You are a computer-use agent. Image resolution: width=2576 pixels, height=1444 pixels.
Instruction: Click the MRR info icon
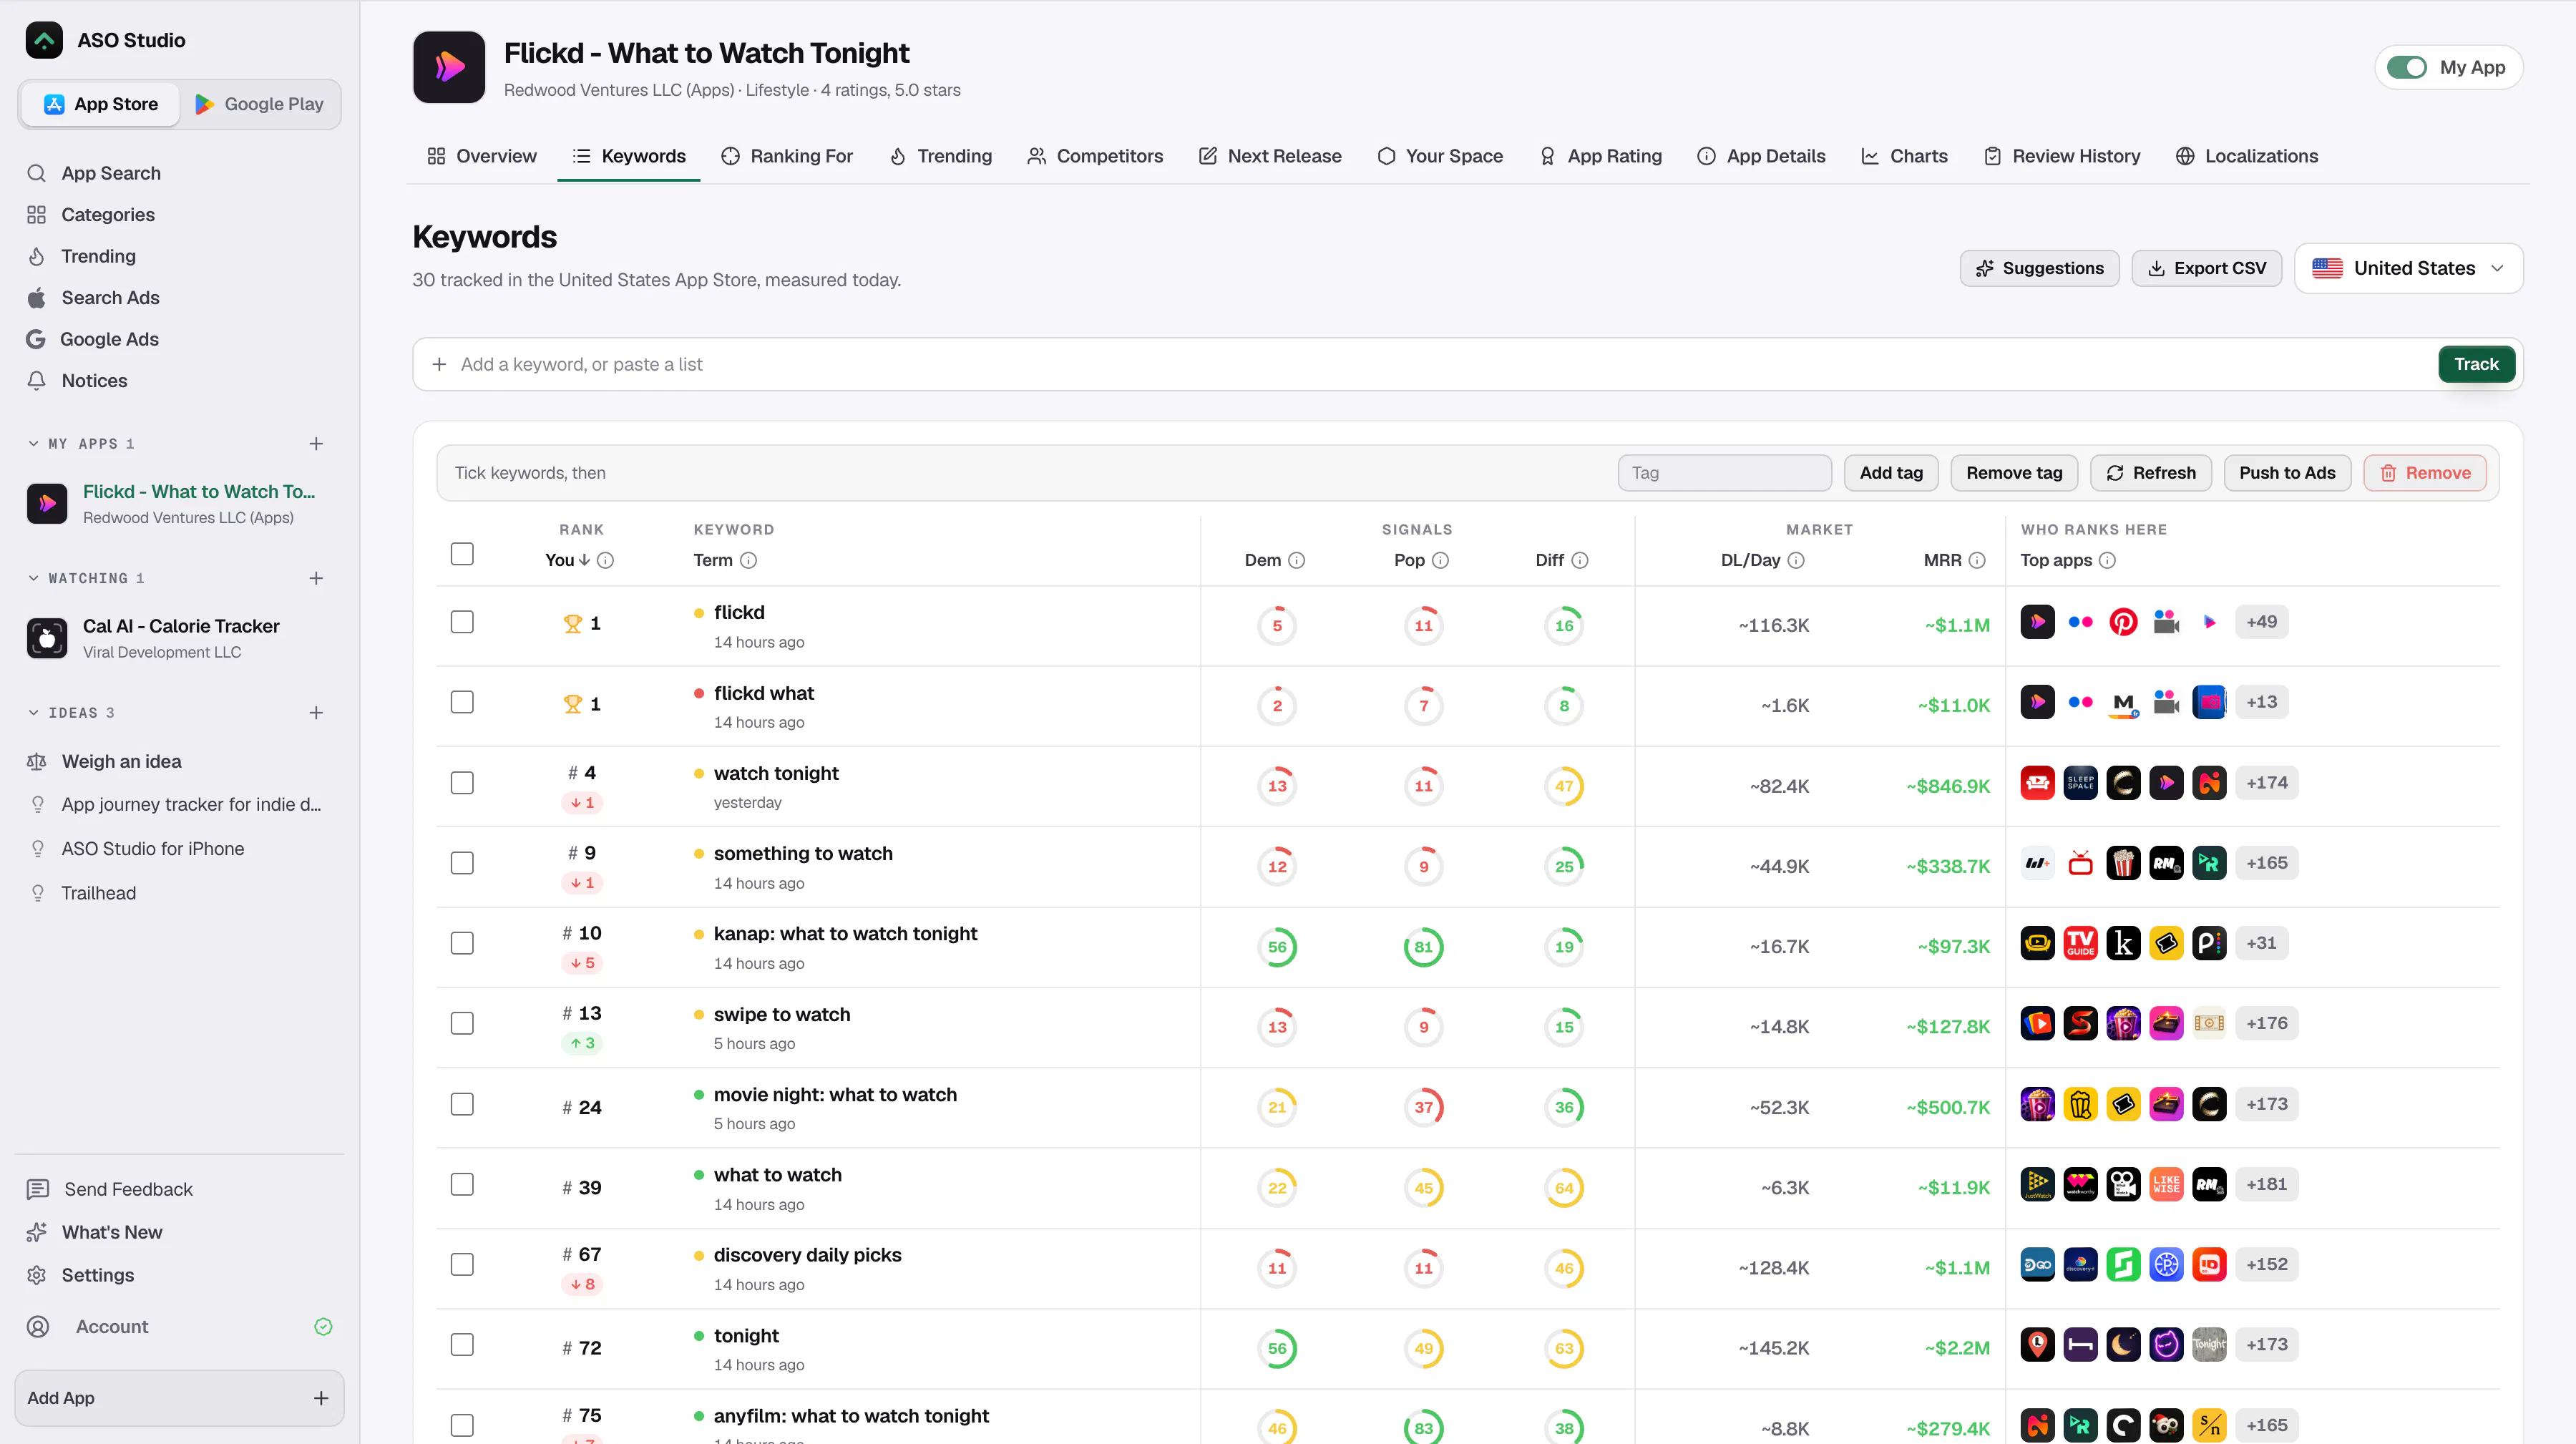(x=1977, y=560)
